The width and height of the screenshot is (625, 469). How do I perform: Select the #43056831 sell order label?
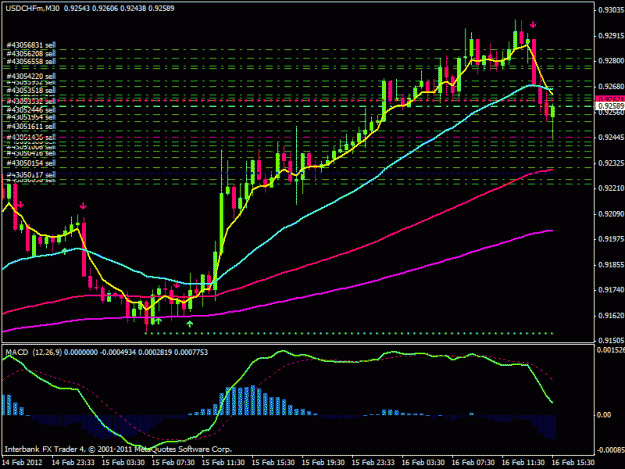pyautogui.click(x=31, y=45)
